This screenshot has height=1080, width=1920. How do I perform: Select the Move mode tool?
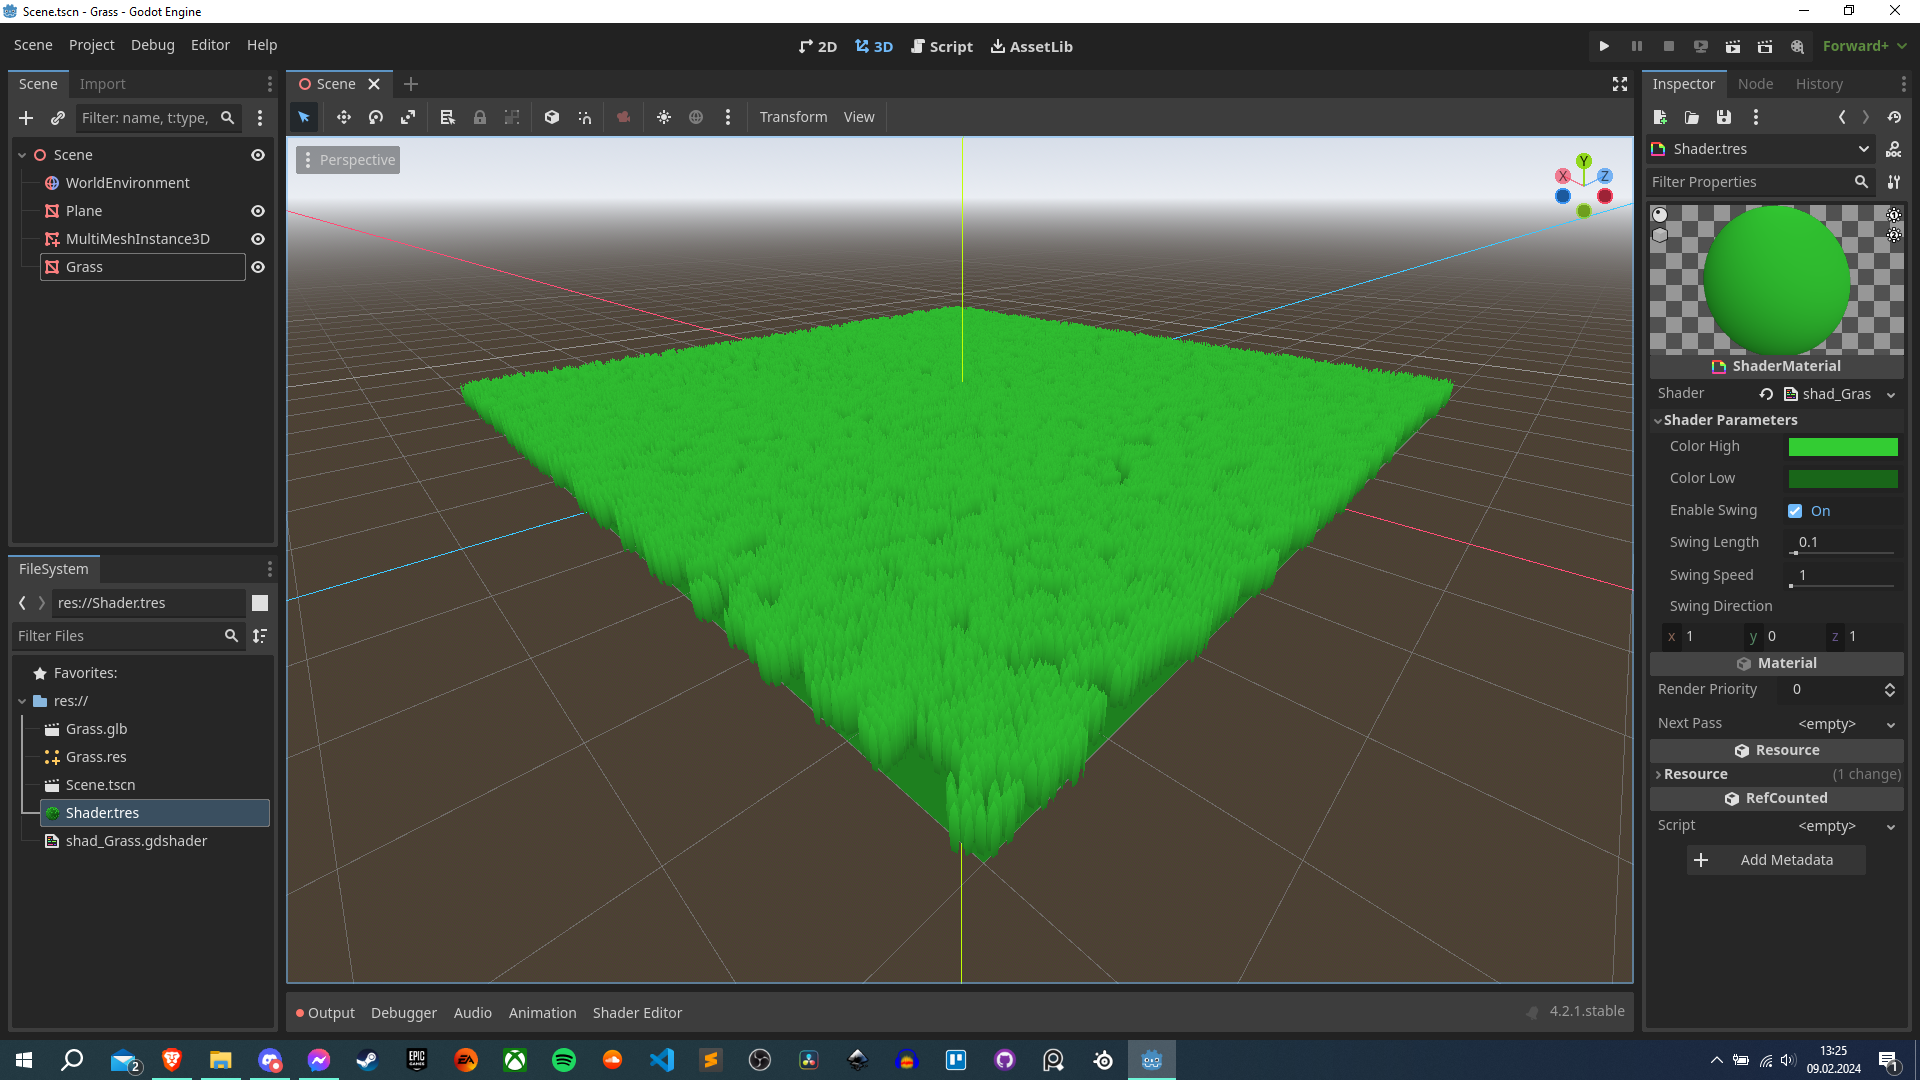click(x=343, y=117)
